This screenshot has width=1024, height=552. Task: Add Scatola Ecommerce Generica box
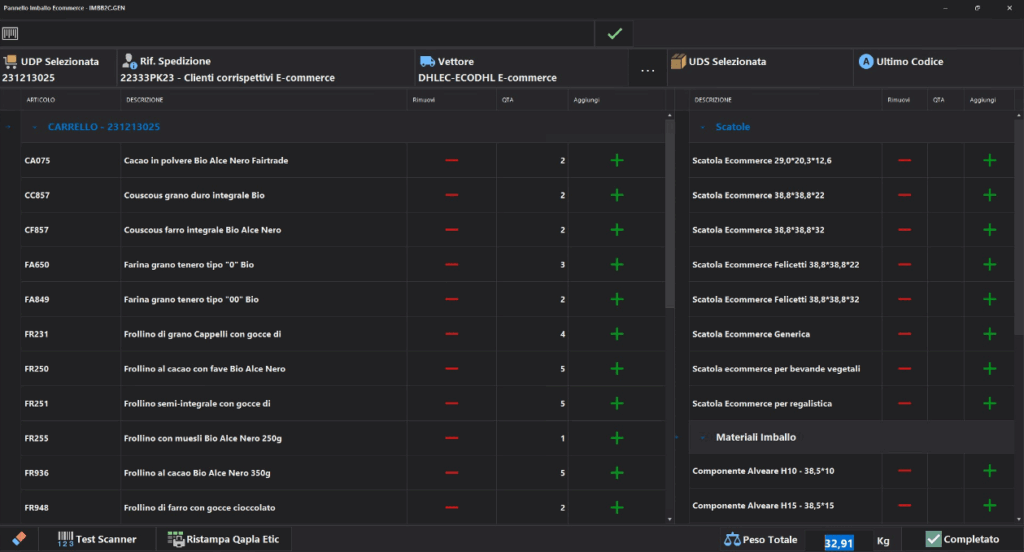click(x=989, y=334)
